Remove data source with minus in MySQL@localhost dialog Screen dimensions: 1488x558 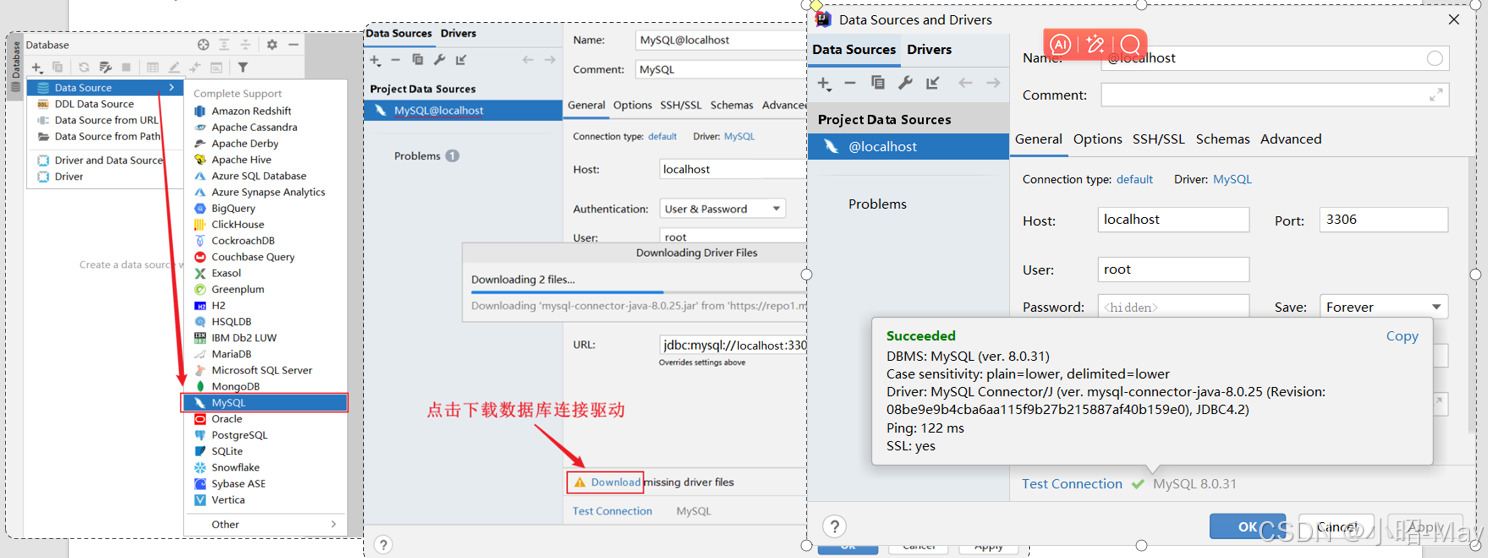point(396,60)
